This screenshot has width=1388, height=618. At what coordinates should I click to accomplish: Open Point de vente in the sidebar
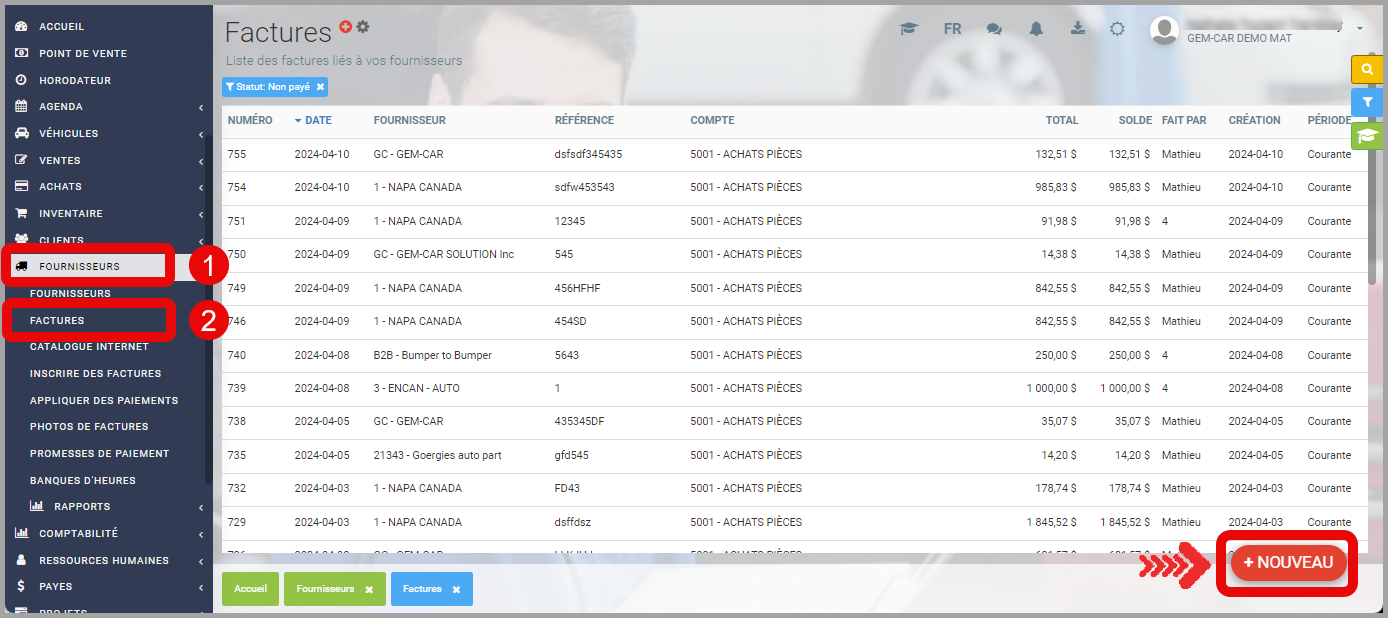82,53
